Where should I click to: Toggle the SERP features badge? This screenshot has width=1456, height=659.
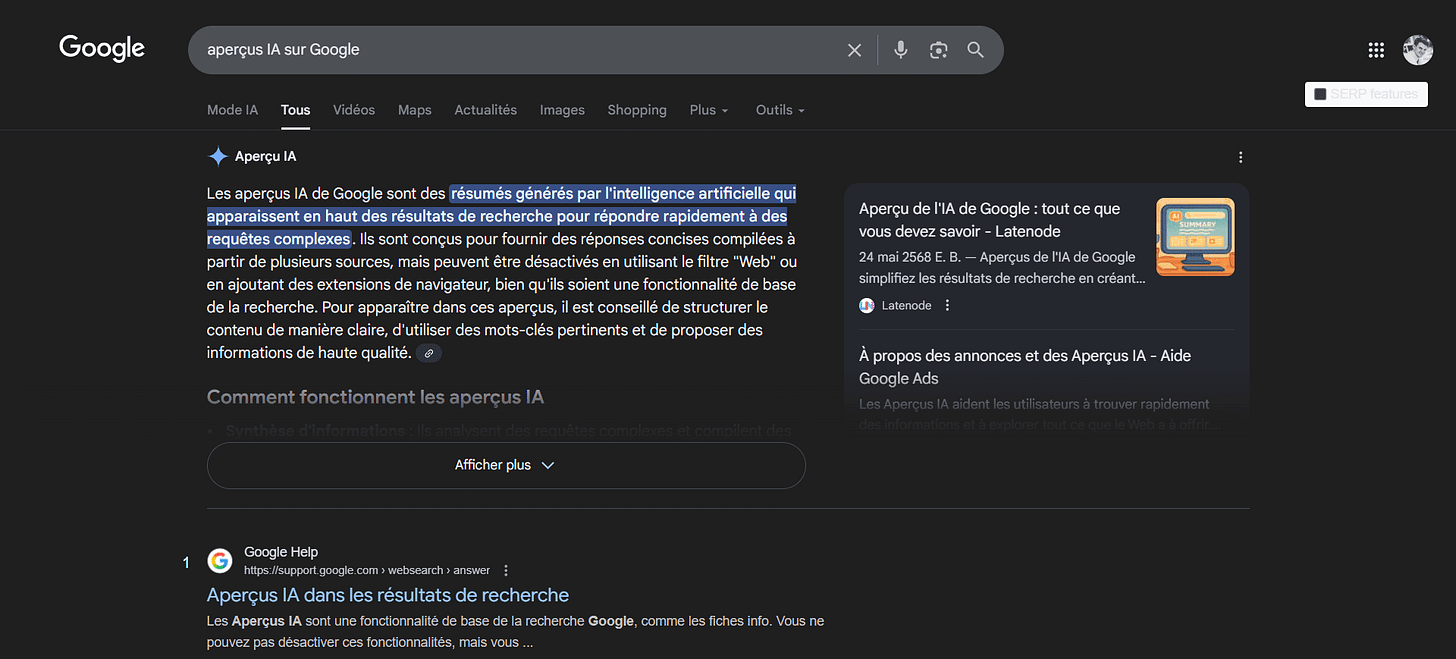click(x=1366, y=94)
